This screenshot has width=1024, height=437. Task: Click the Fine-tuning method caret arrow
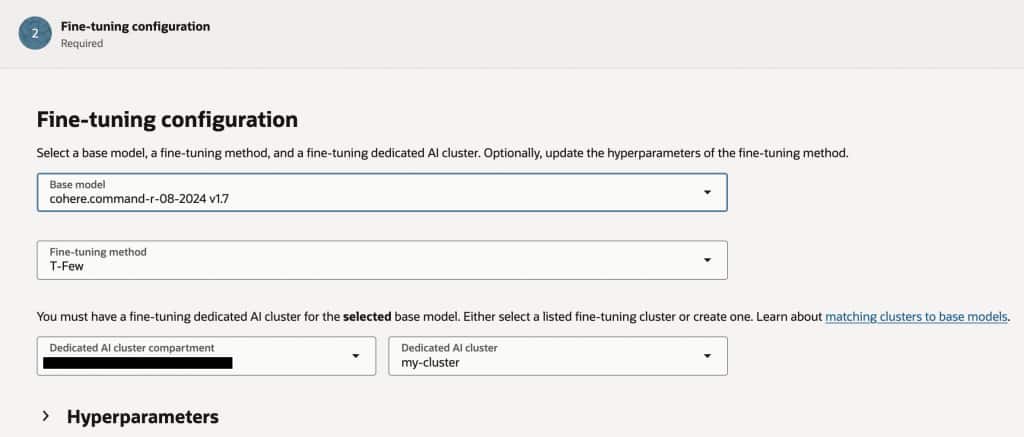click(707, 260)
